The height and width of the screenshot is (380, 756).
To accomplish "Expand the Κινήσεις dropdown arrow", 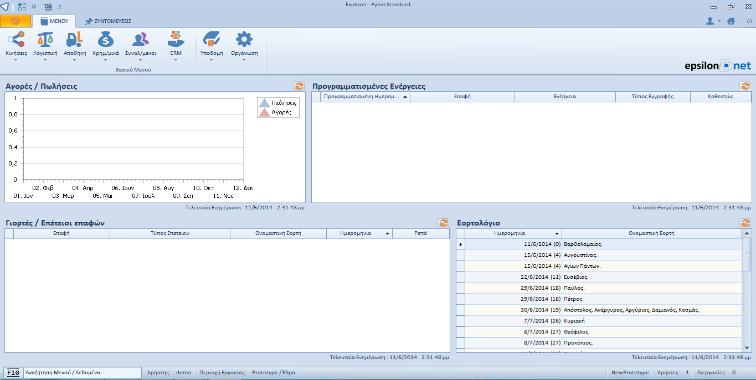I will [16, 61].
